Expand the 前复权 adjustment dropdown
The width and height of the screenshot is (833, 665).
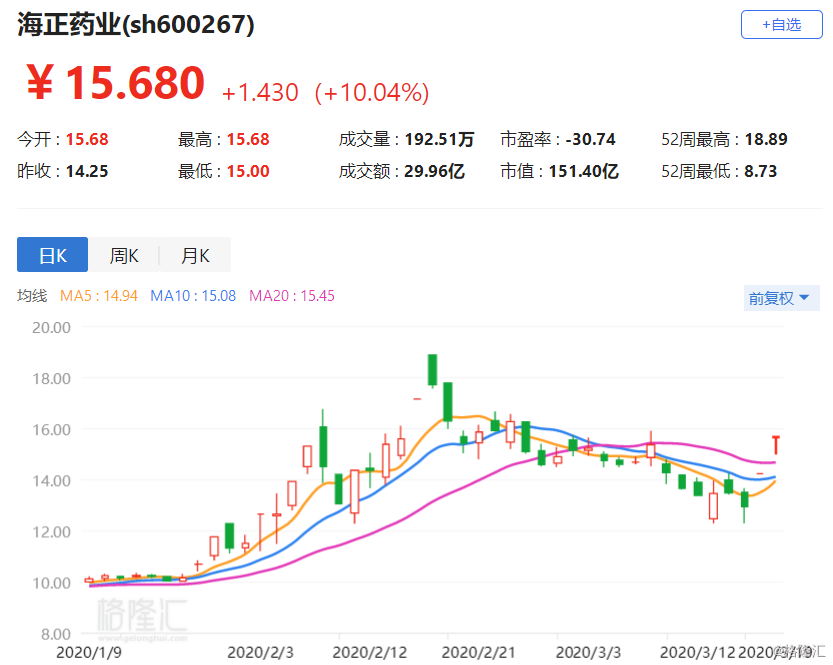pyautogui.click(x=778, y=298)
